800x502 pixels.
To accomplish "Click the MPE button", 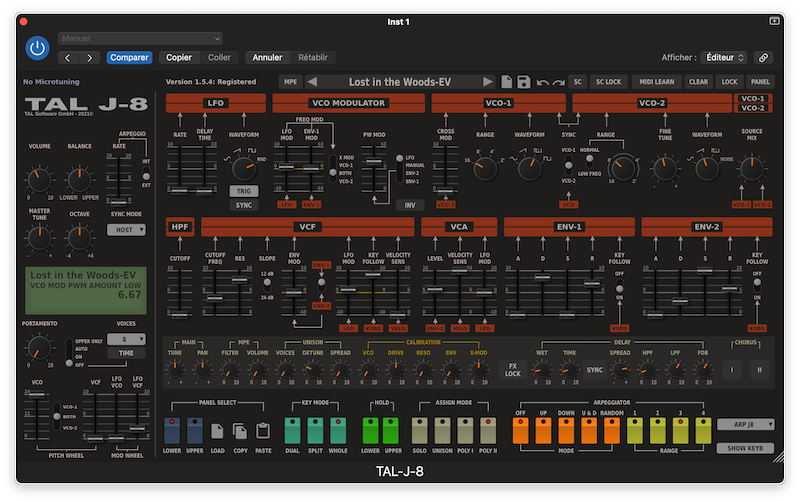I will point(290,82).
